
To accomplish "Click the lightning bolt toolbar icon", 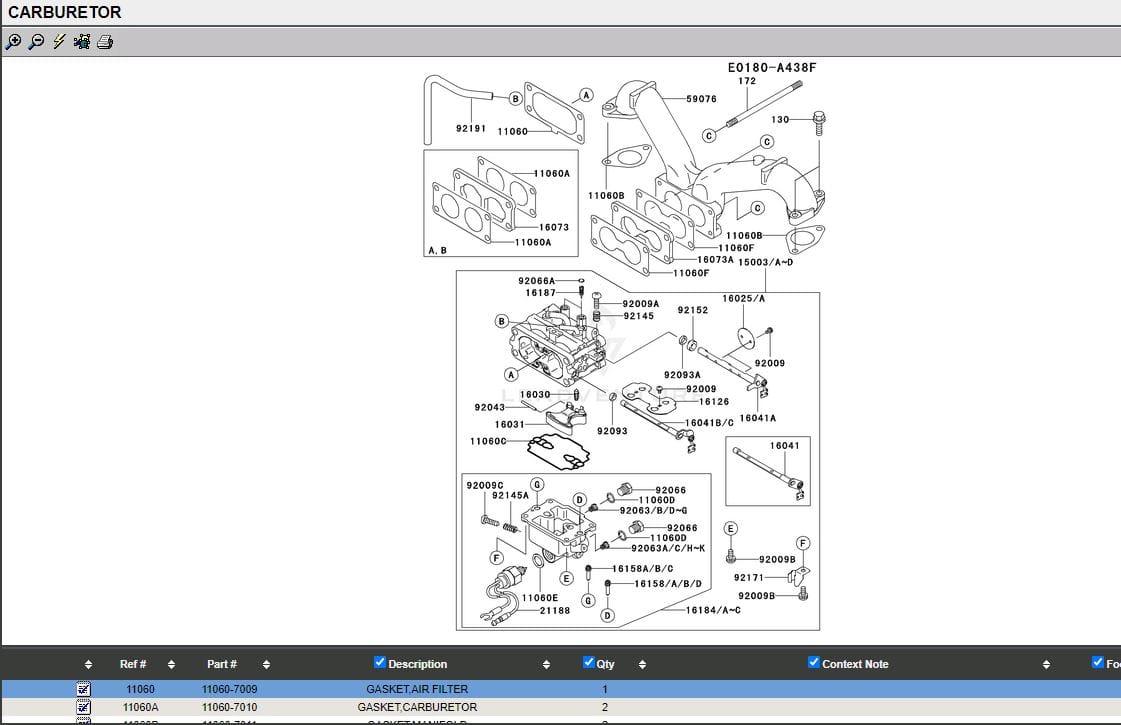I will (x=59, y=42).
